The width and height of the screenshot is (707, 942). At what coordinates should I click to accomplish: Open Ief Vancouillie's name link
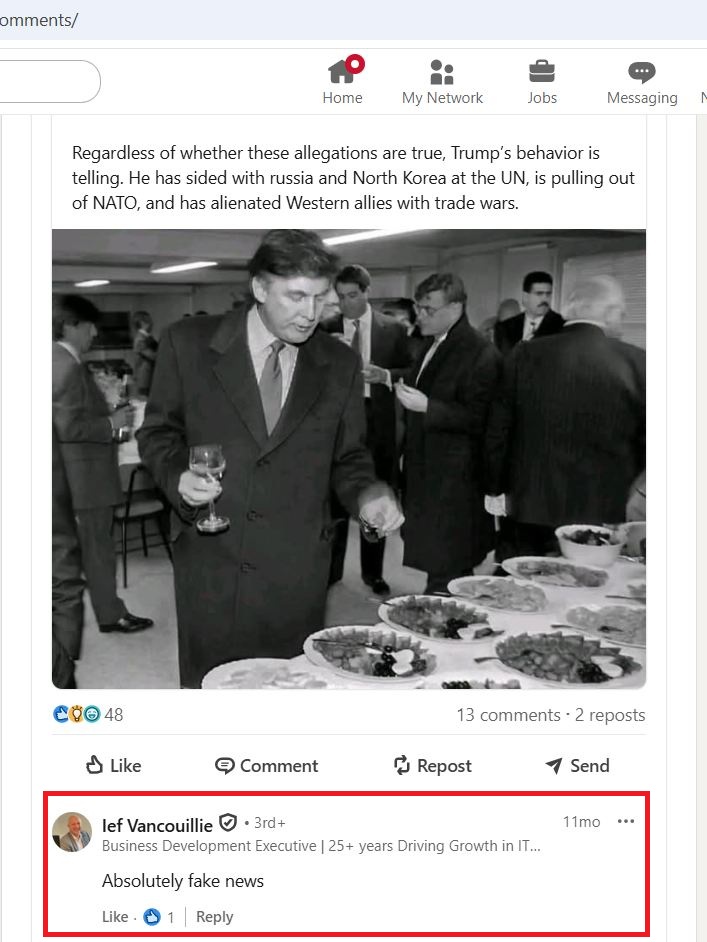(157, 825)
